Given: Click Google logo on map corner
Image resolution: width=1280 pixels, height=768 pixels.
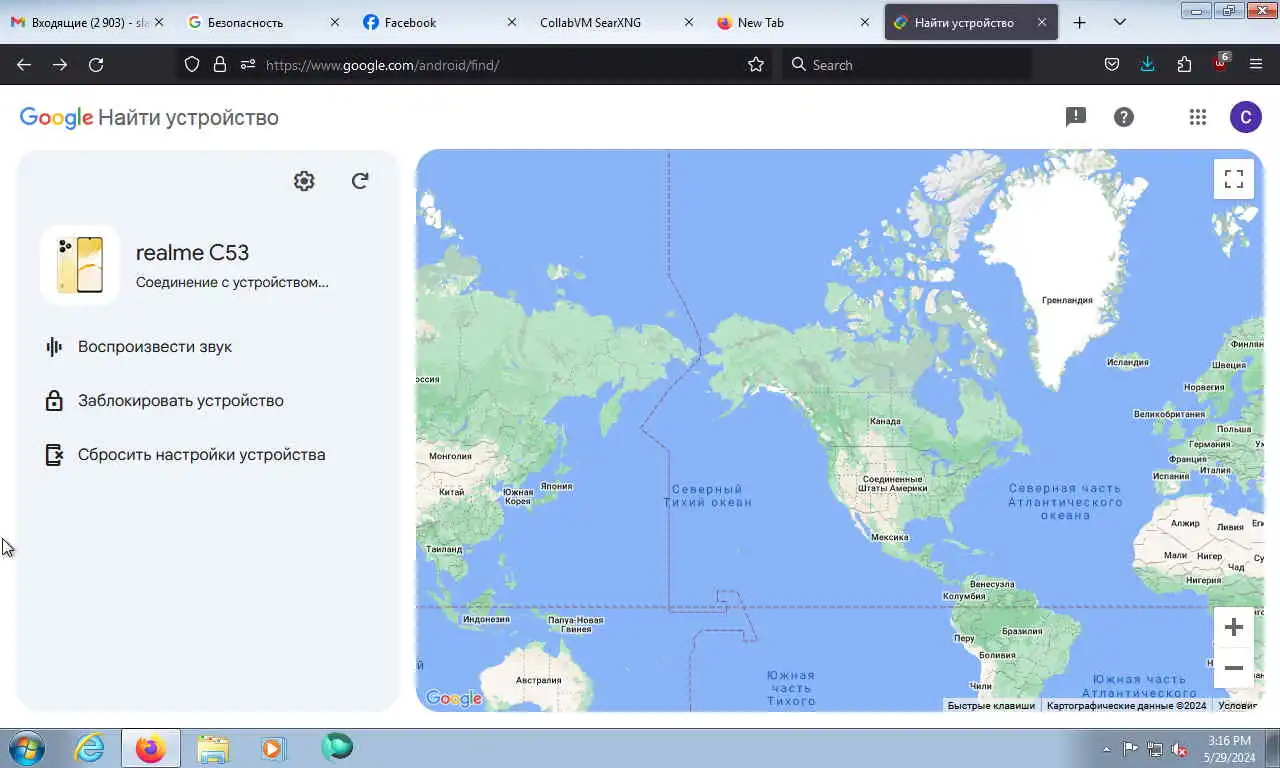Looking at the screenshot, I should tap(454, 698).
